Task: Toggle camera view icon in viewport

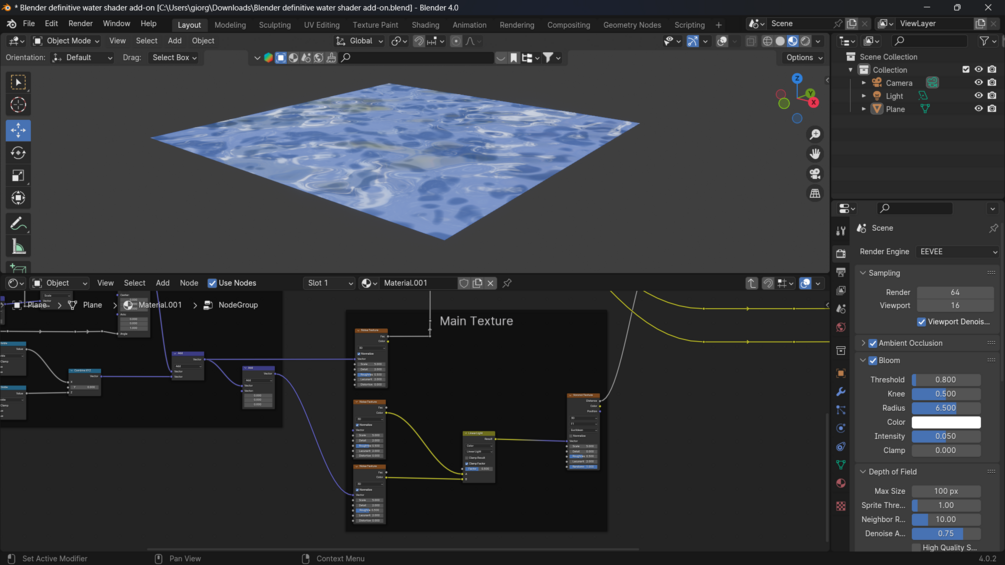Action: (815, 174)
